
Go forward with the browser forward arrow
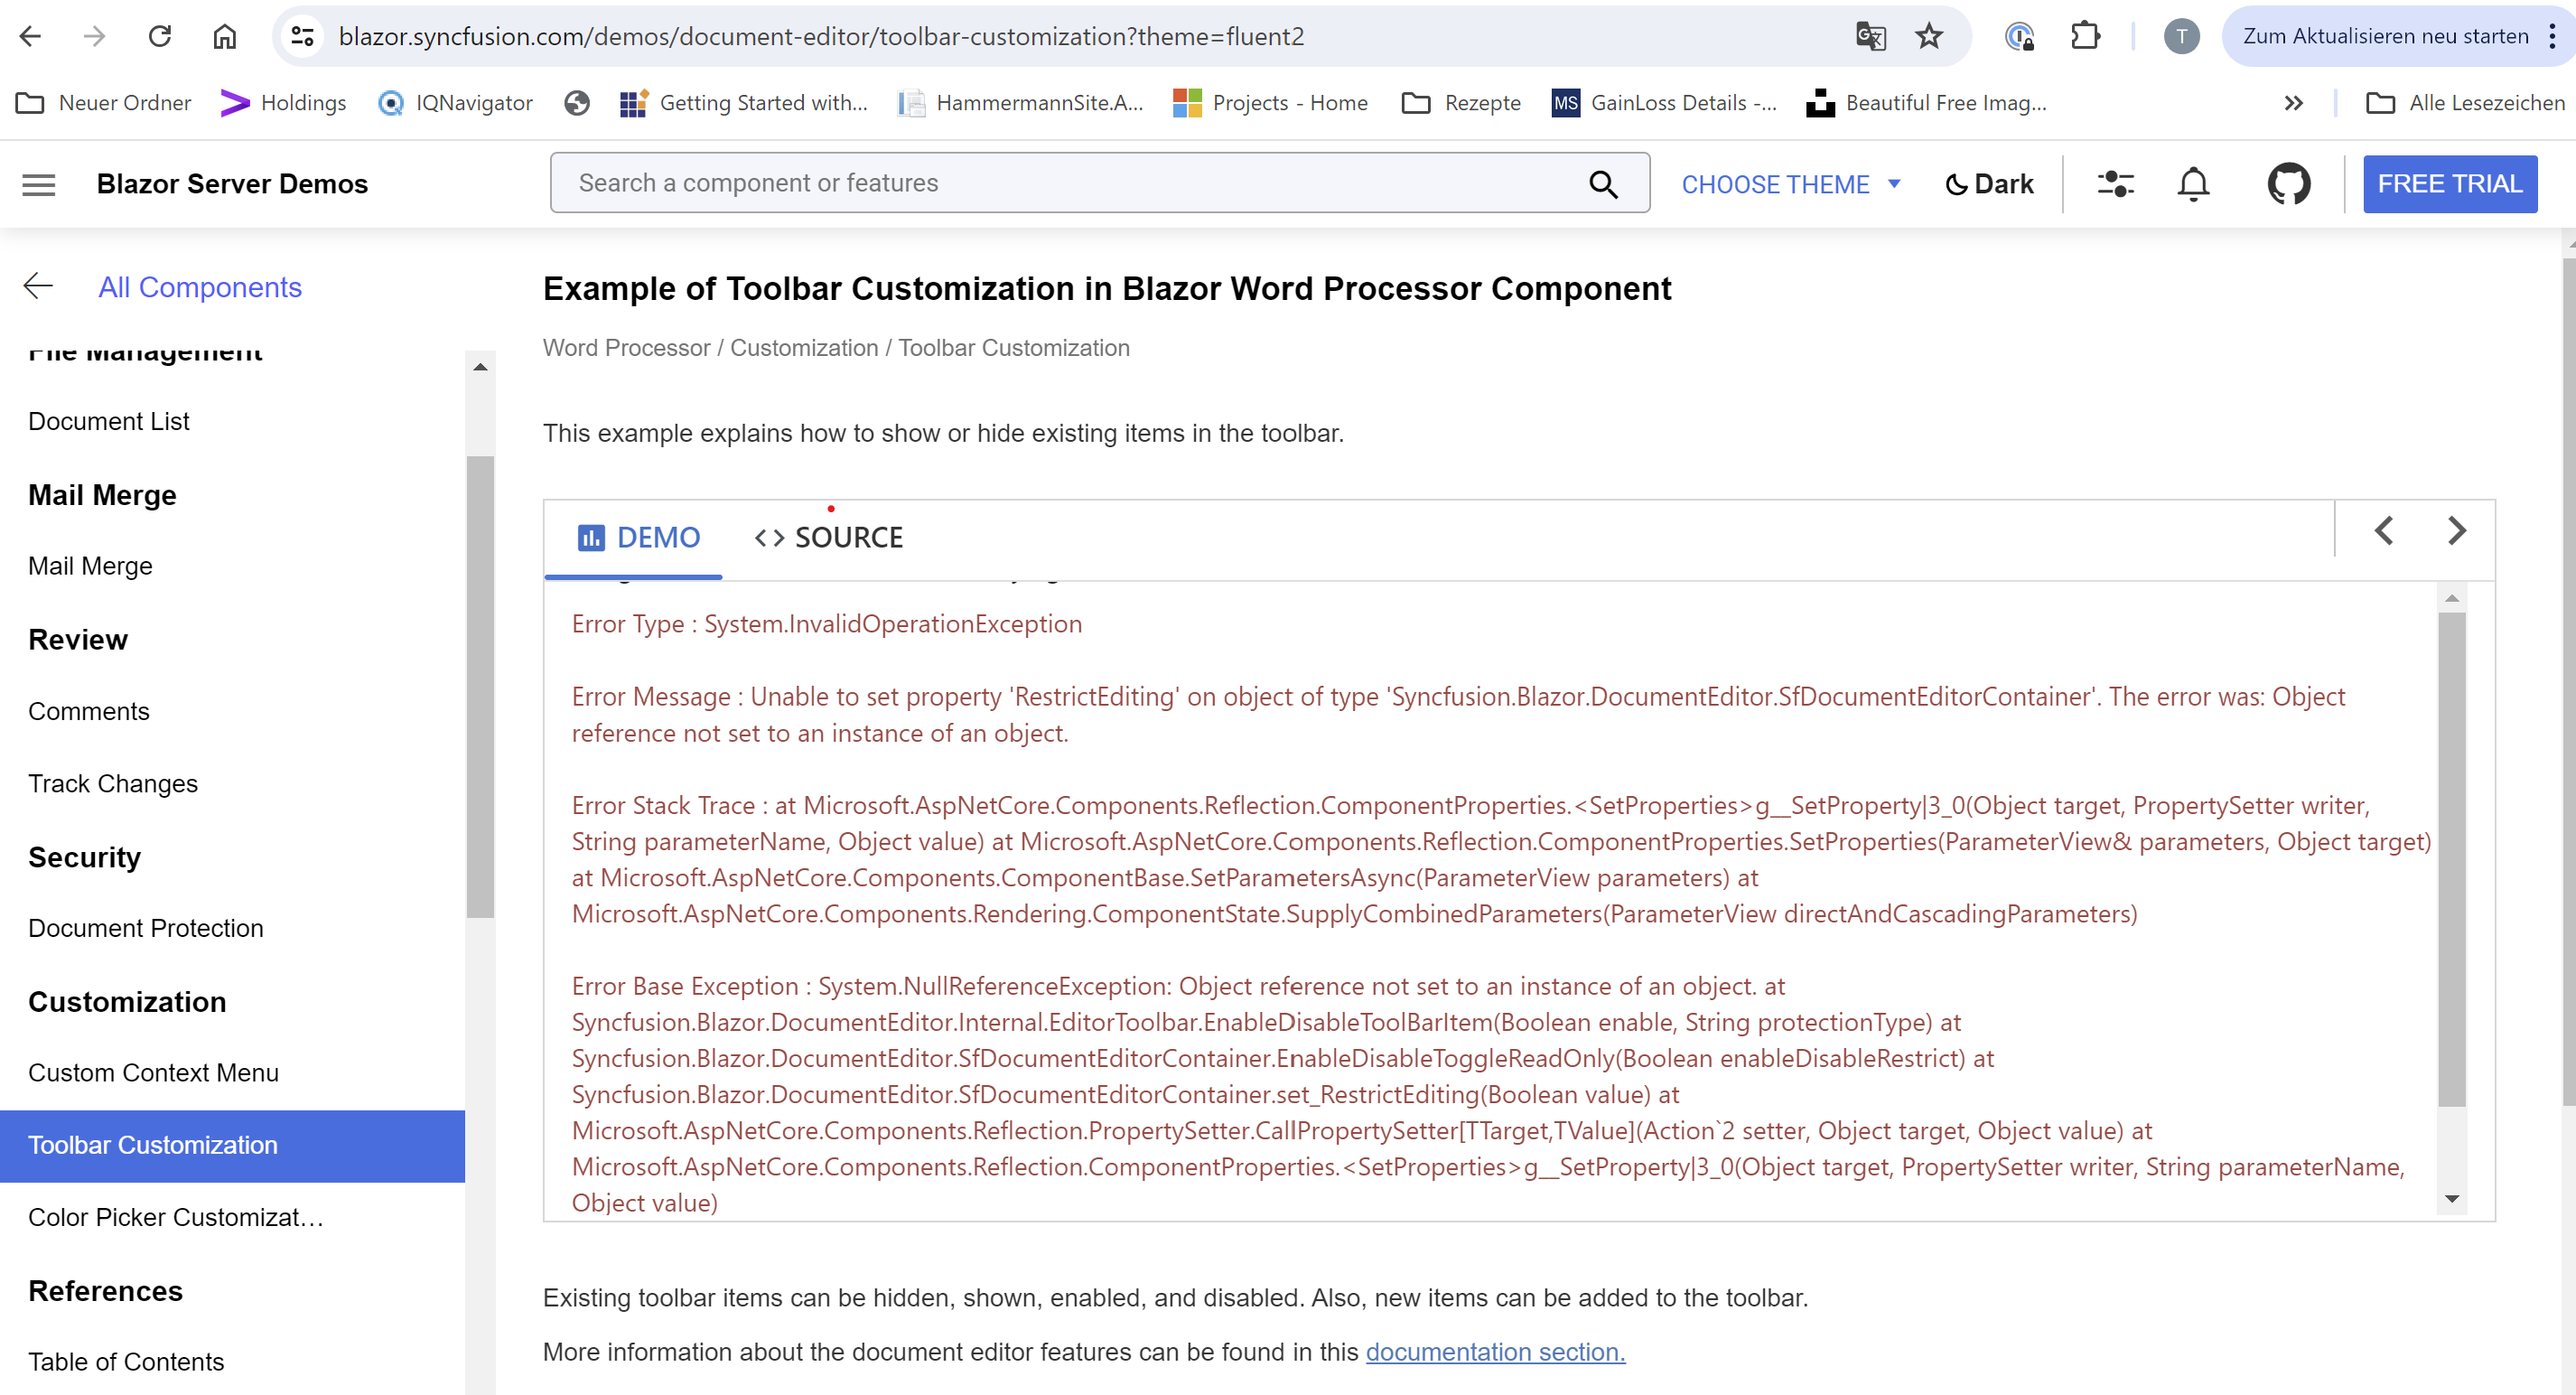pos(94,37)
